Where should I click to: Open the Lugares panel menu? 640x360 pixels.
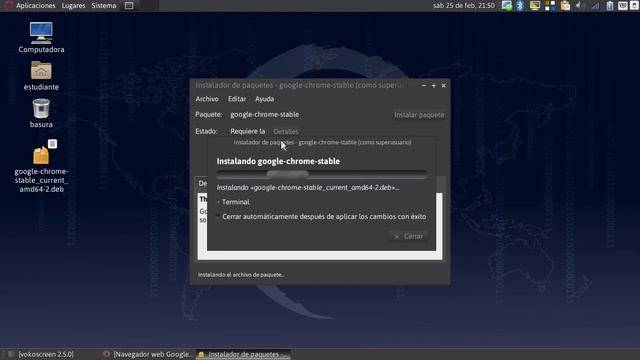click(x=73, y=6)
